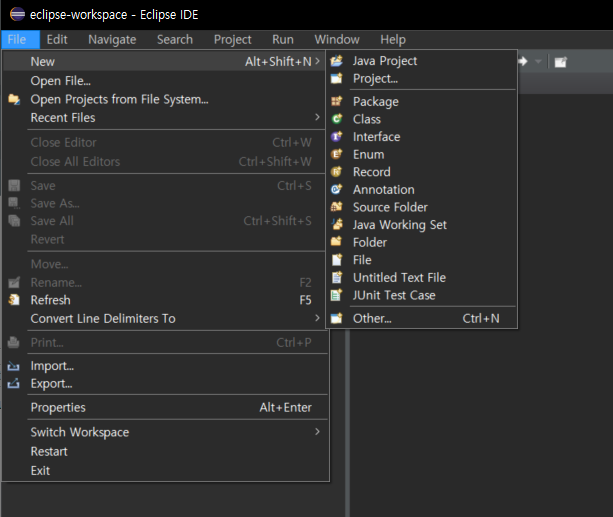Choose Open File... from File menu
The width and height of the screenshot is (613, 517).
tap(164, 81)
